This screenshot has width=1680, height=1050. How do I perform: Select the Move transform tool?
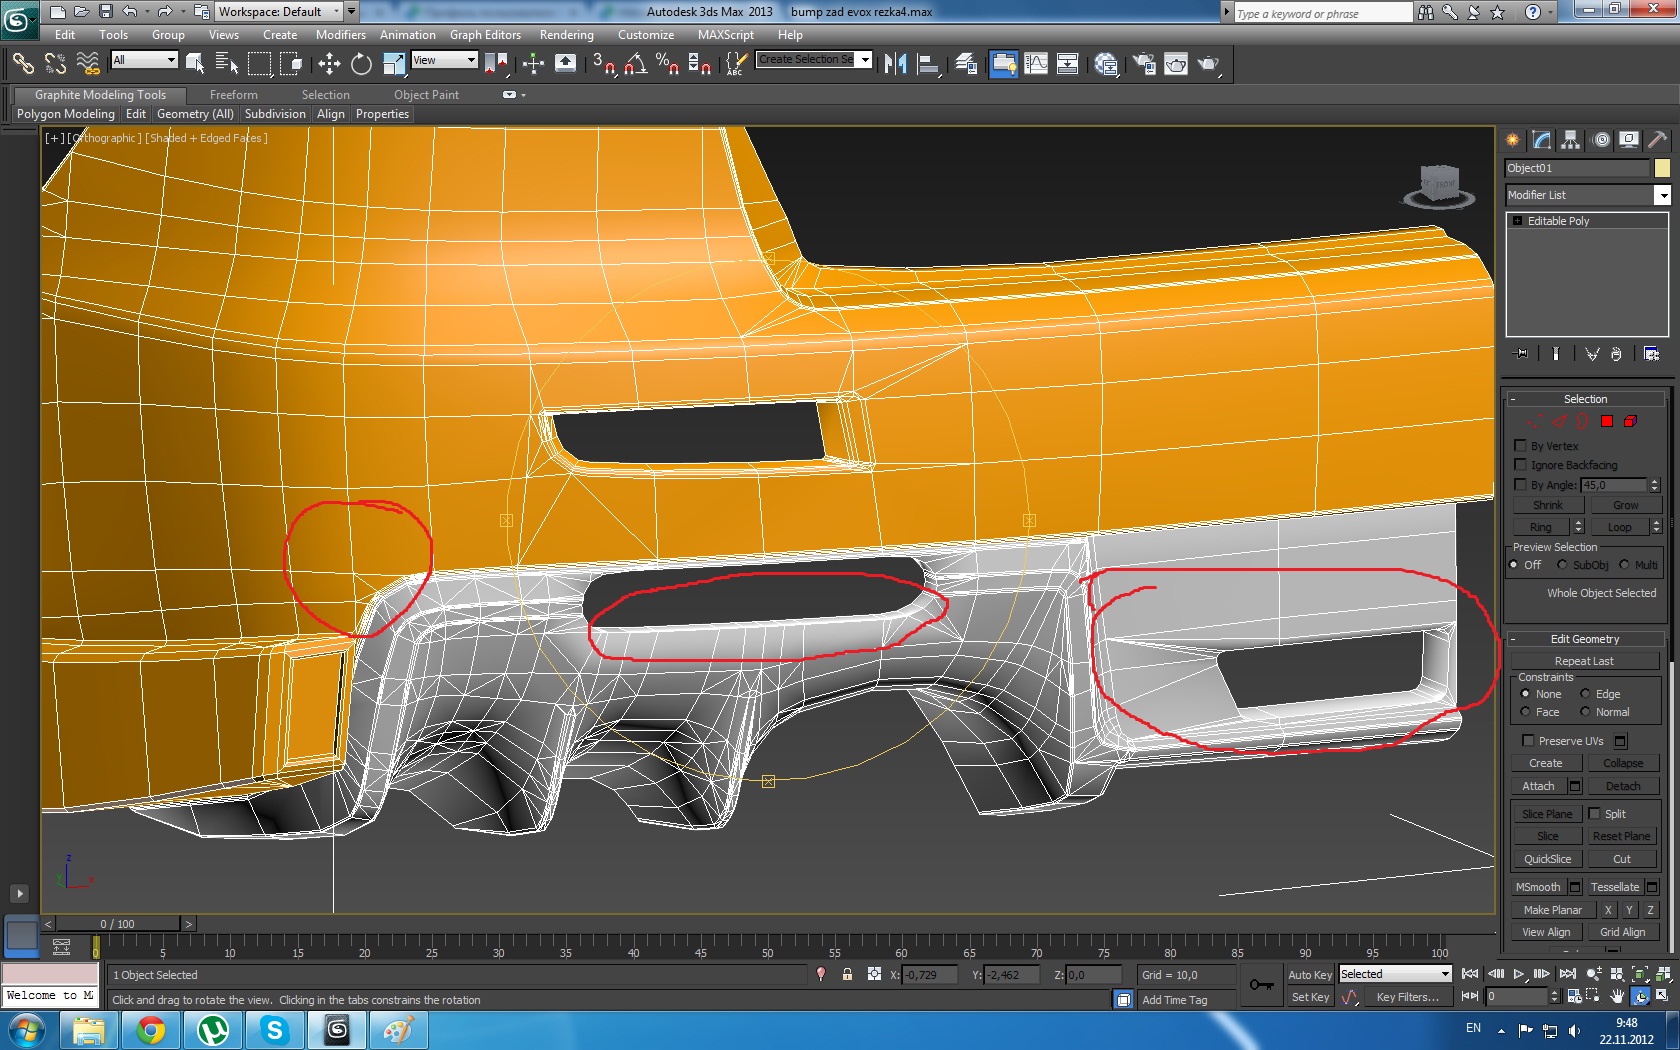click(x=329, y=64)
